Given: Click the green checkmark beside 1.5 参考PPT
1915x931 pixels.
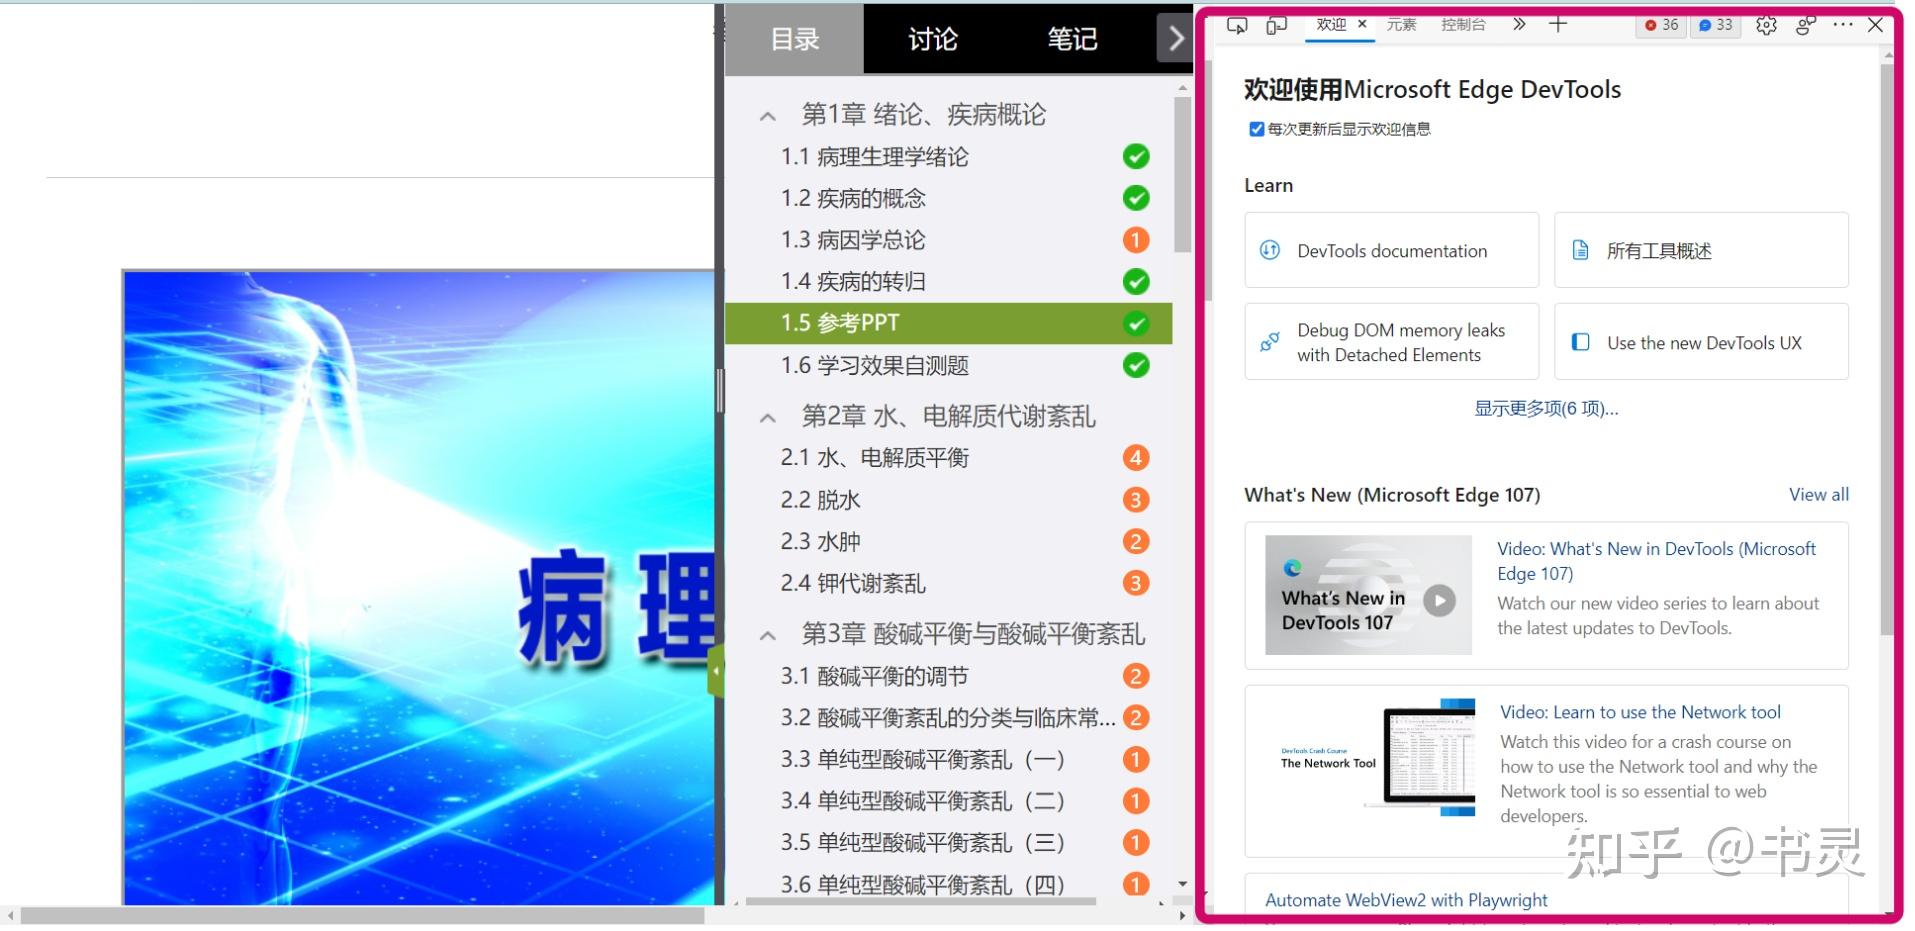Looking at the screenshot, I should pos(1135,323).
